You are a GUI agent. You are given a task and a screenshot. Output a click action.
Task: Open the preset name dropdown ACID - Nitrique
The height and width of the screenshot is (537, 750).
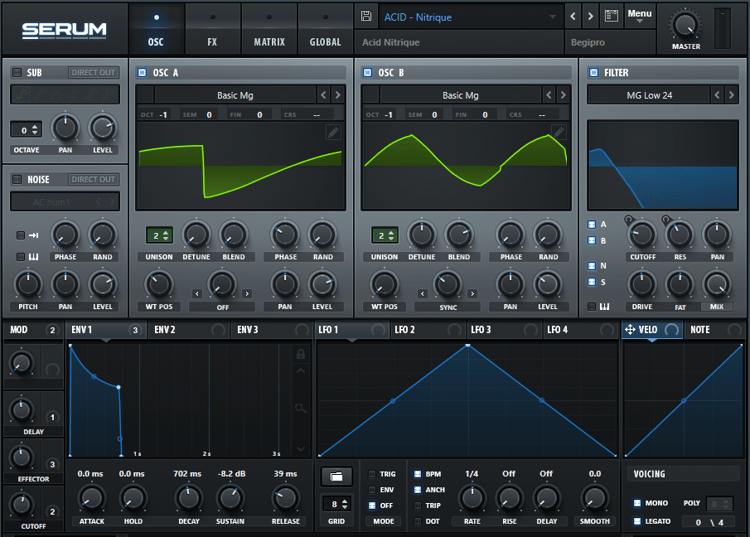(470, 17)
